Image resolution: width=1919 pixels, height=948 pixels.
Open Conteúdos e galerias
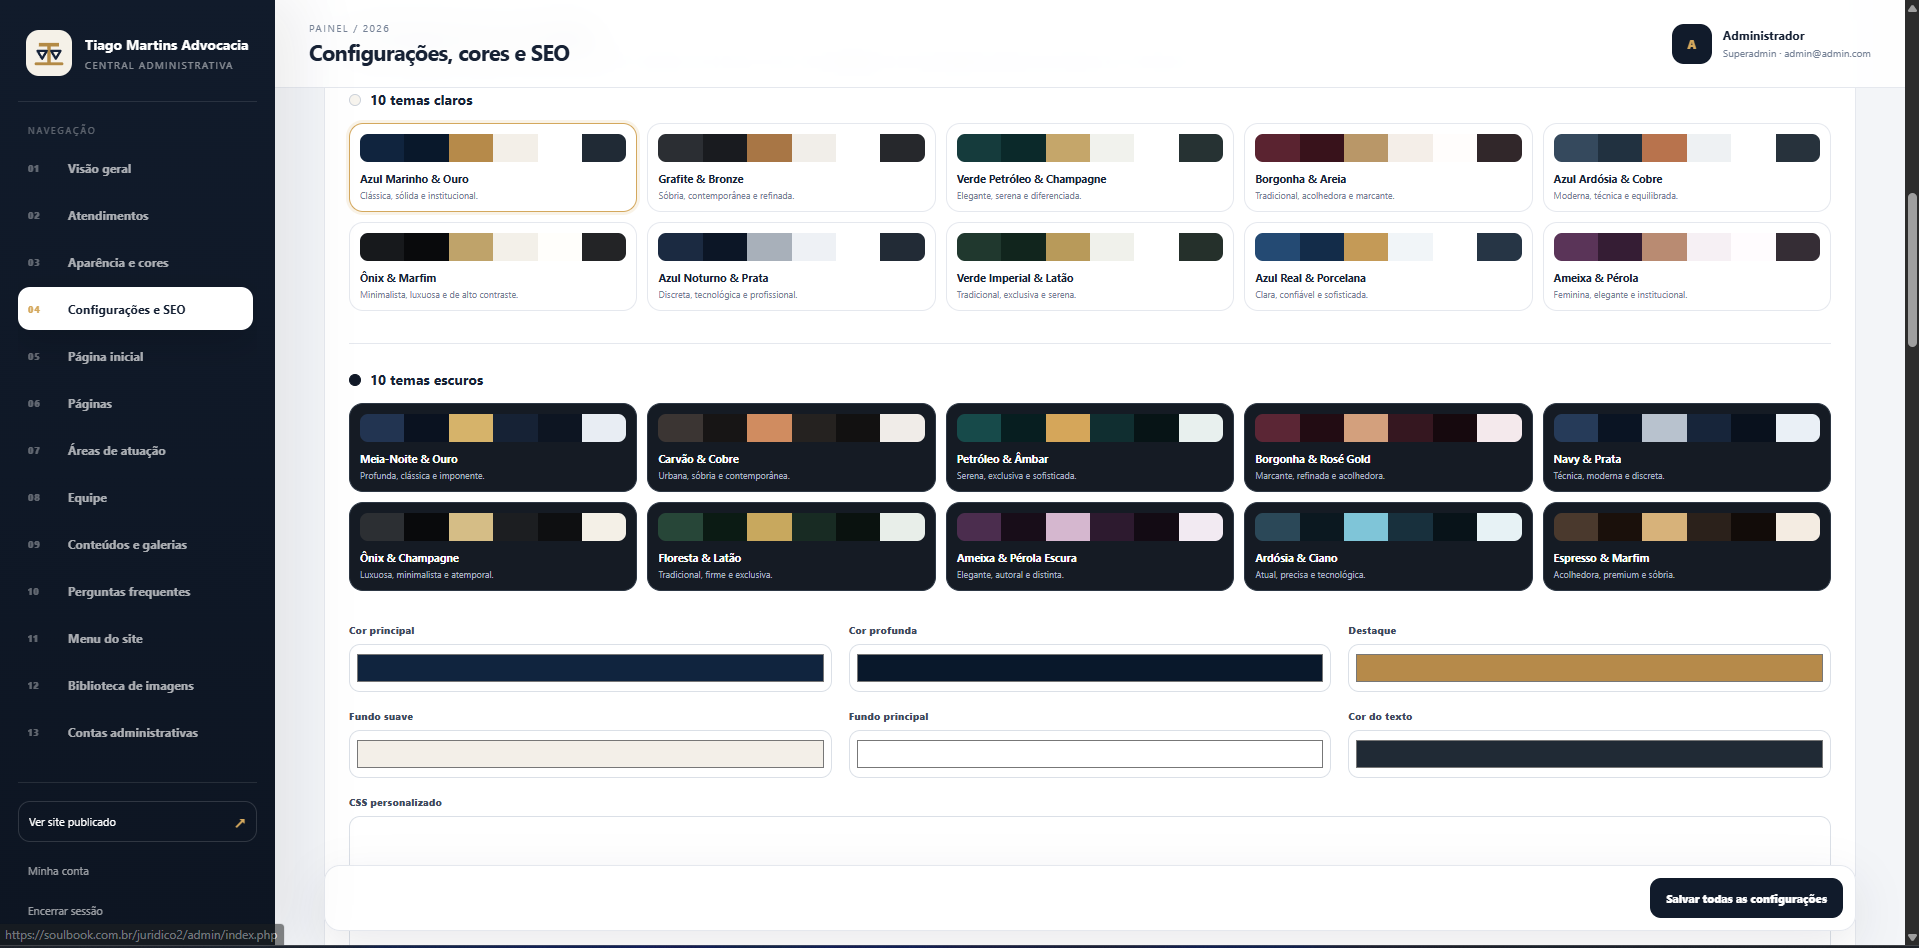point(135,545)
